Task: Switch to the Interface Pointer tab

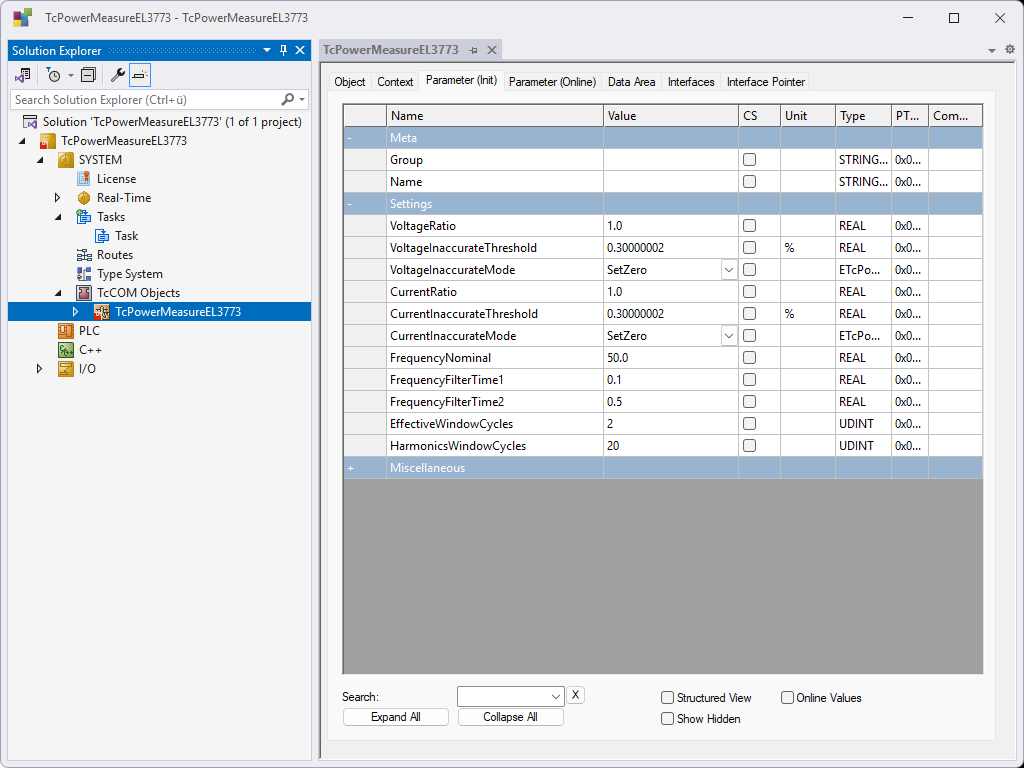Action: click(765, 82)
